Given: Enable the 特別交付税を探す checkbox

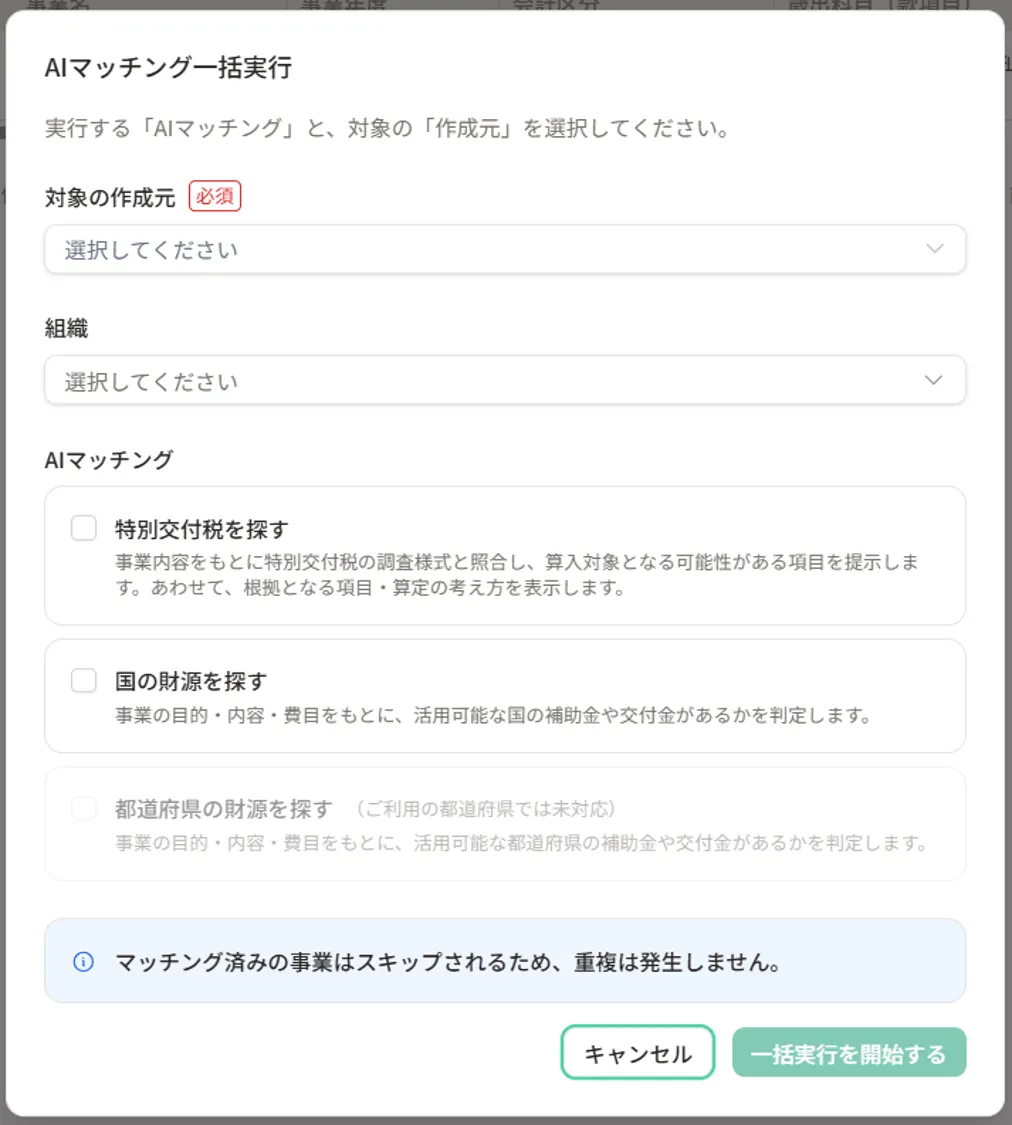Looking at the screenshot, I should coord(84,527).
